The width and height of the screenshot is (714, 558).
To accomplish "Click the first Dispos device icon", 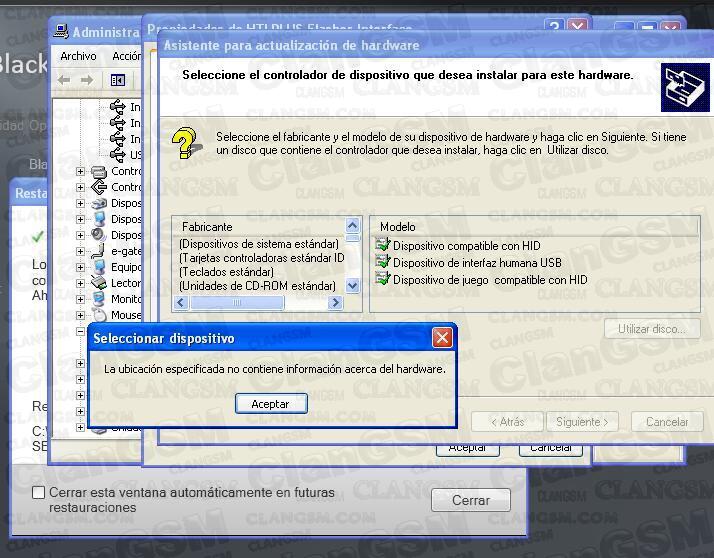I will tap(99, 203).
